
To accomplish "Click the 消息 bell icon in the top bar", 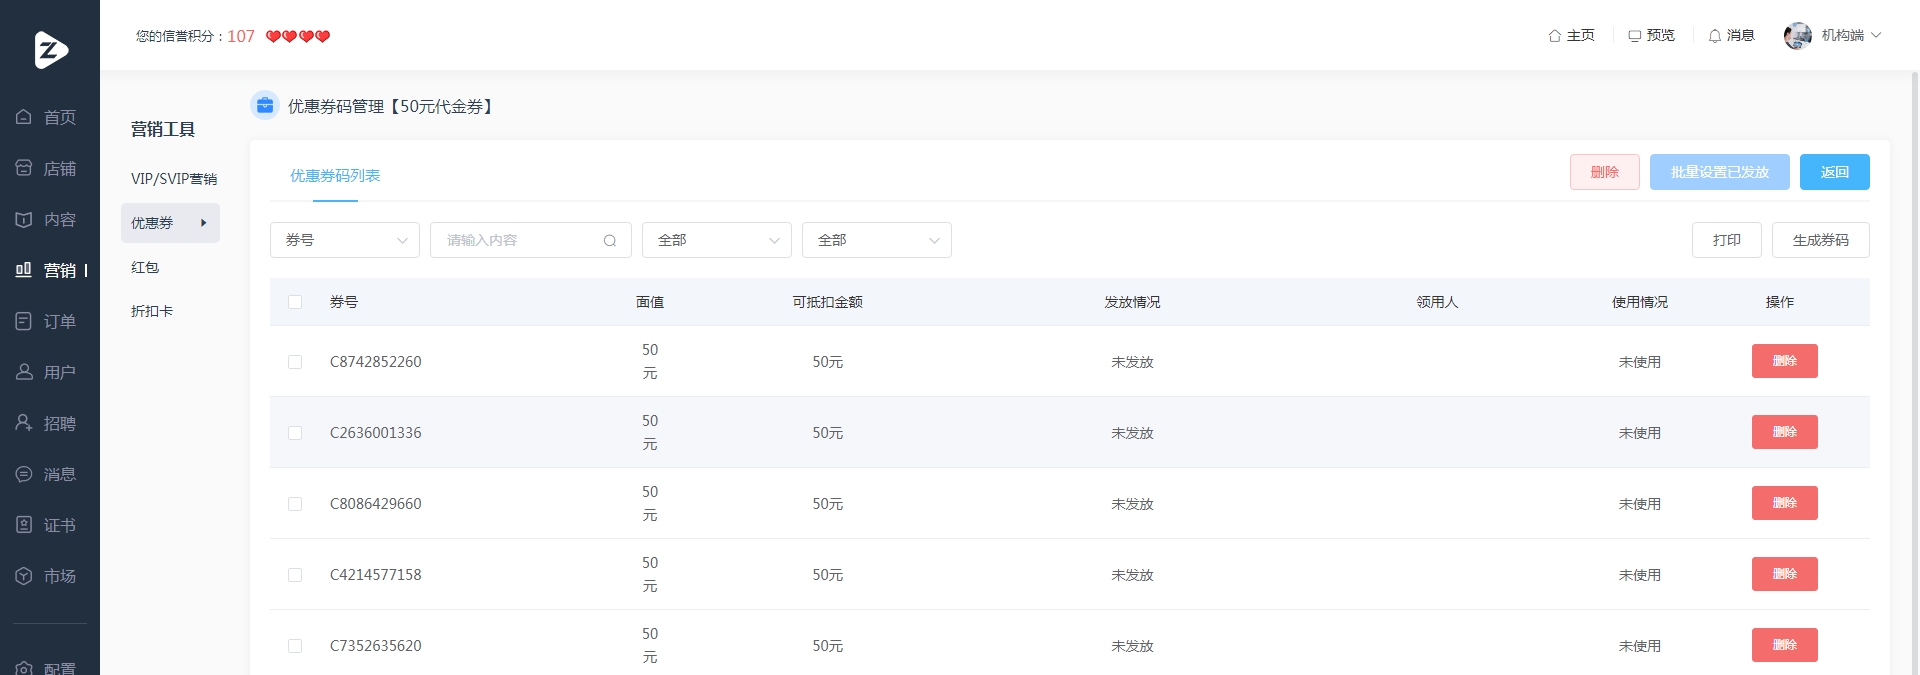I will [1715, 36].
